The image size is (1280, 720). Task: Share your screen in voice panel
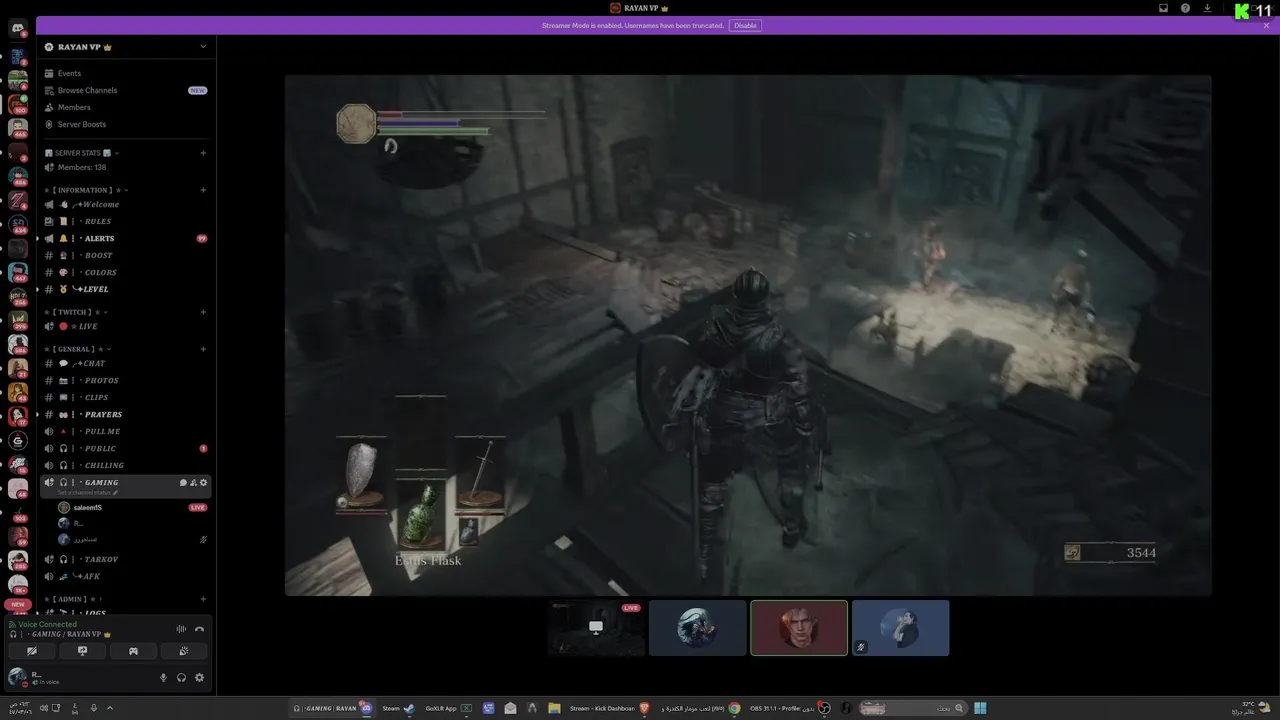(82, 651)
